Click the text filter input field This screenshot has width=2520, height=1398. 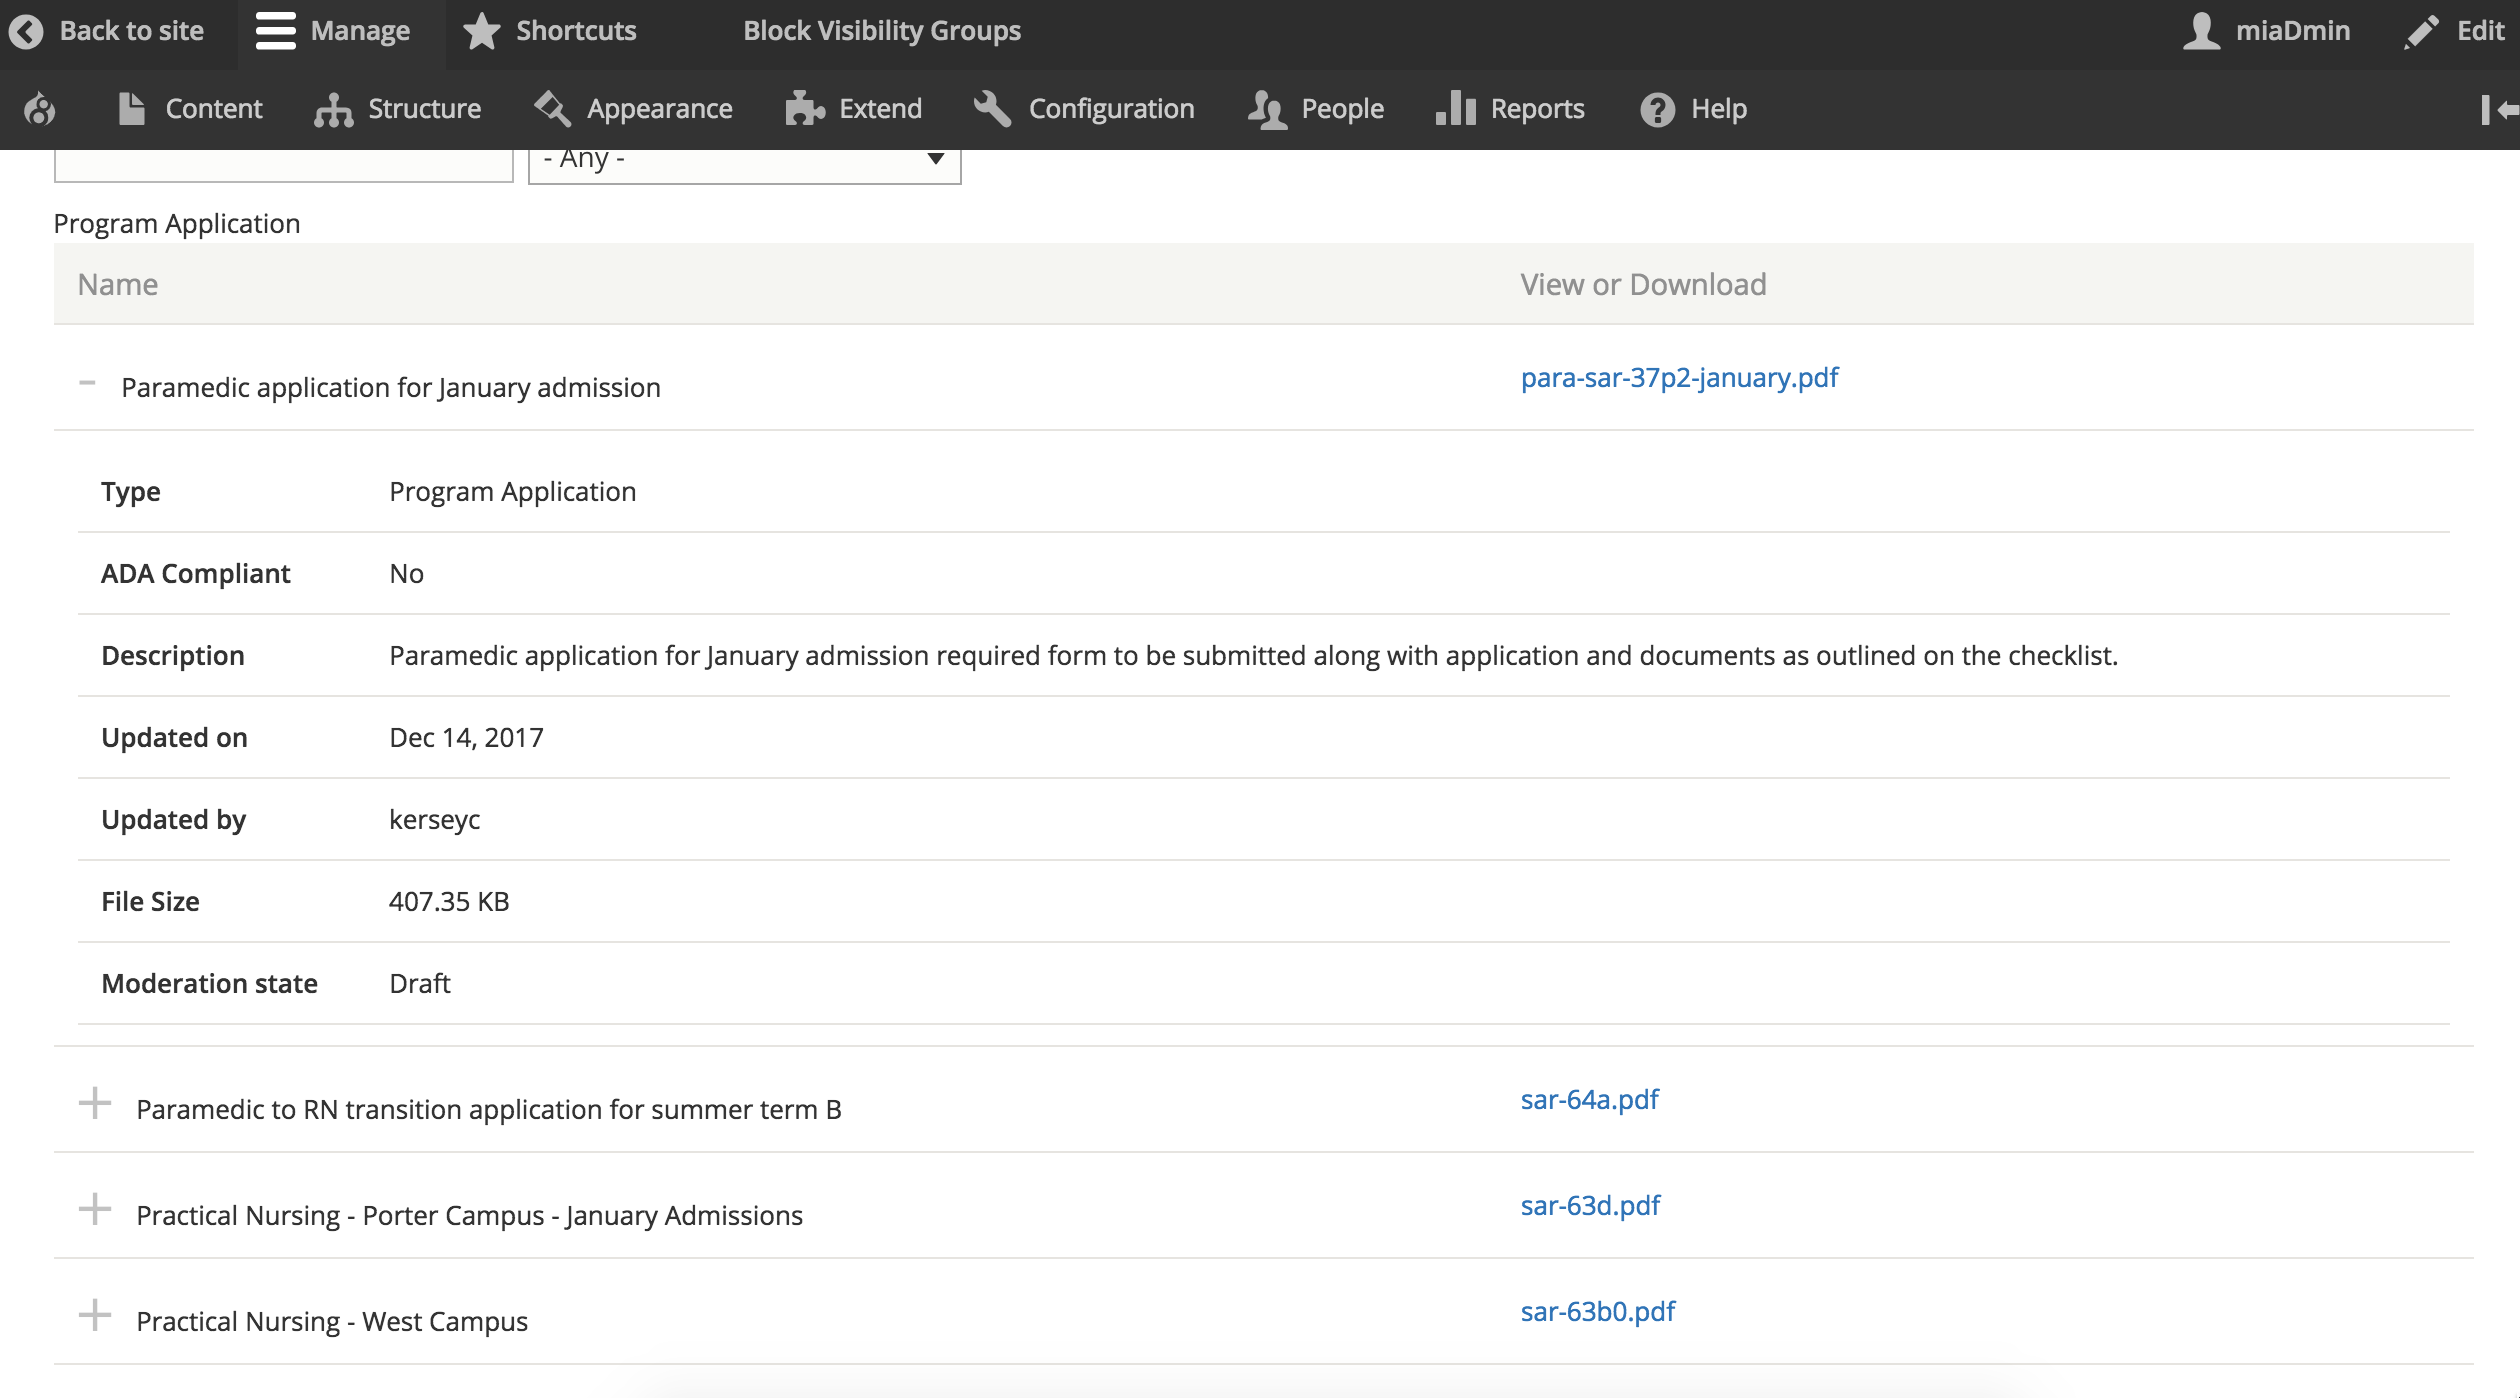[x=283, y=164]
